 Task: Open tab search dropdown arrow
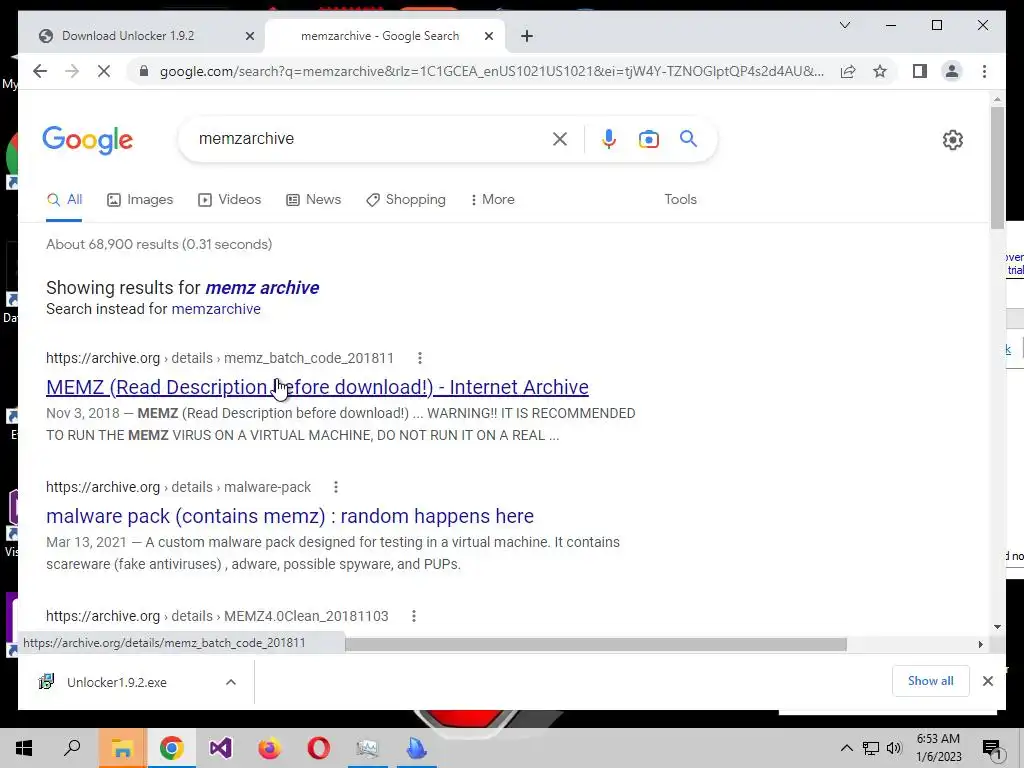click(844, 25)
